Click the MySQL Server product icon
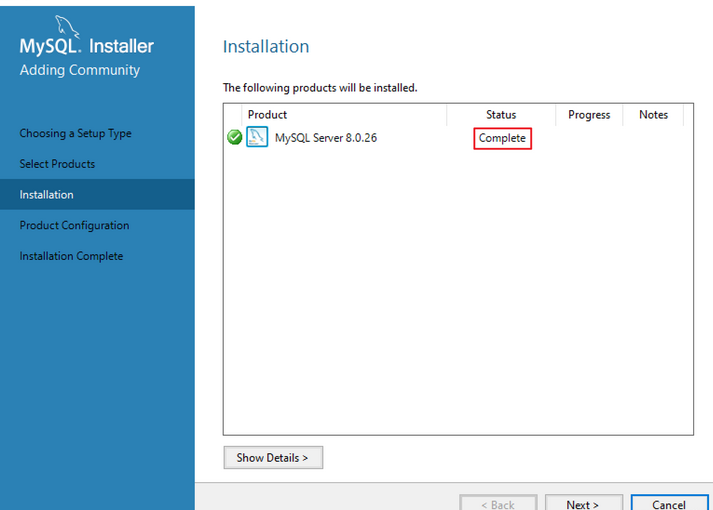This screenshot has height=510, width=713. click(x=257, y=137)
